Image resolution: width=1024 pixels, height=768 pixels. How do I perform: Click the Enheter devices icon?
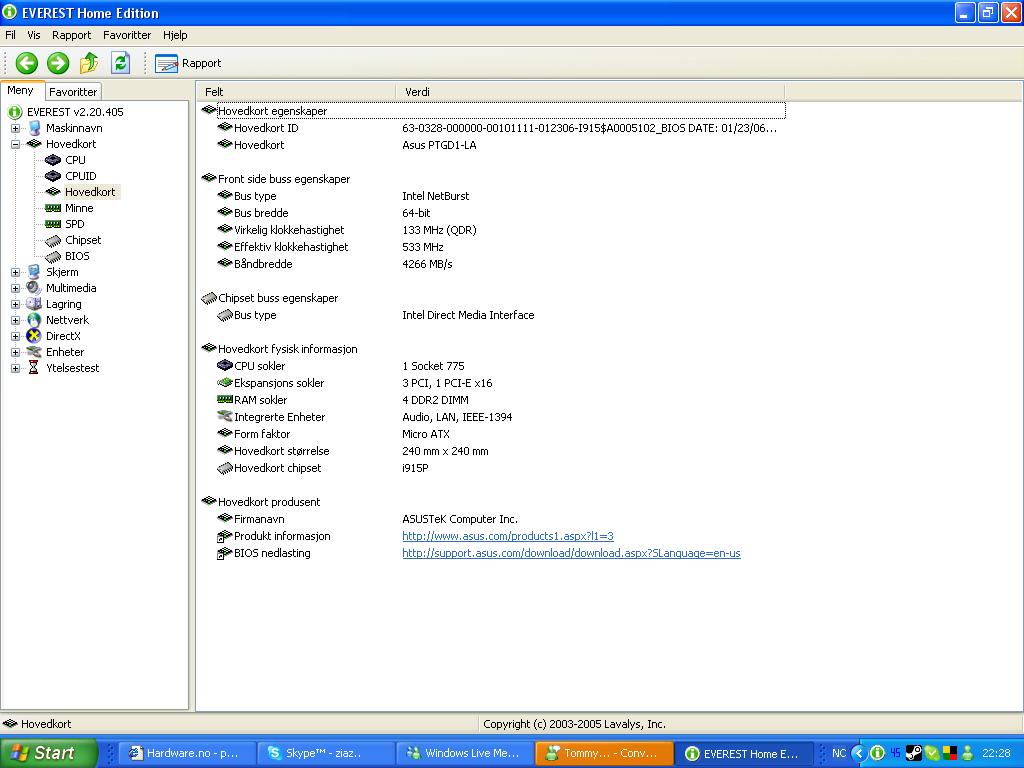[34, 352]
